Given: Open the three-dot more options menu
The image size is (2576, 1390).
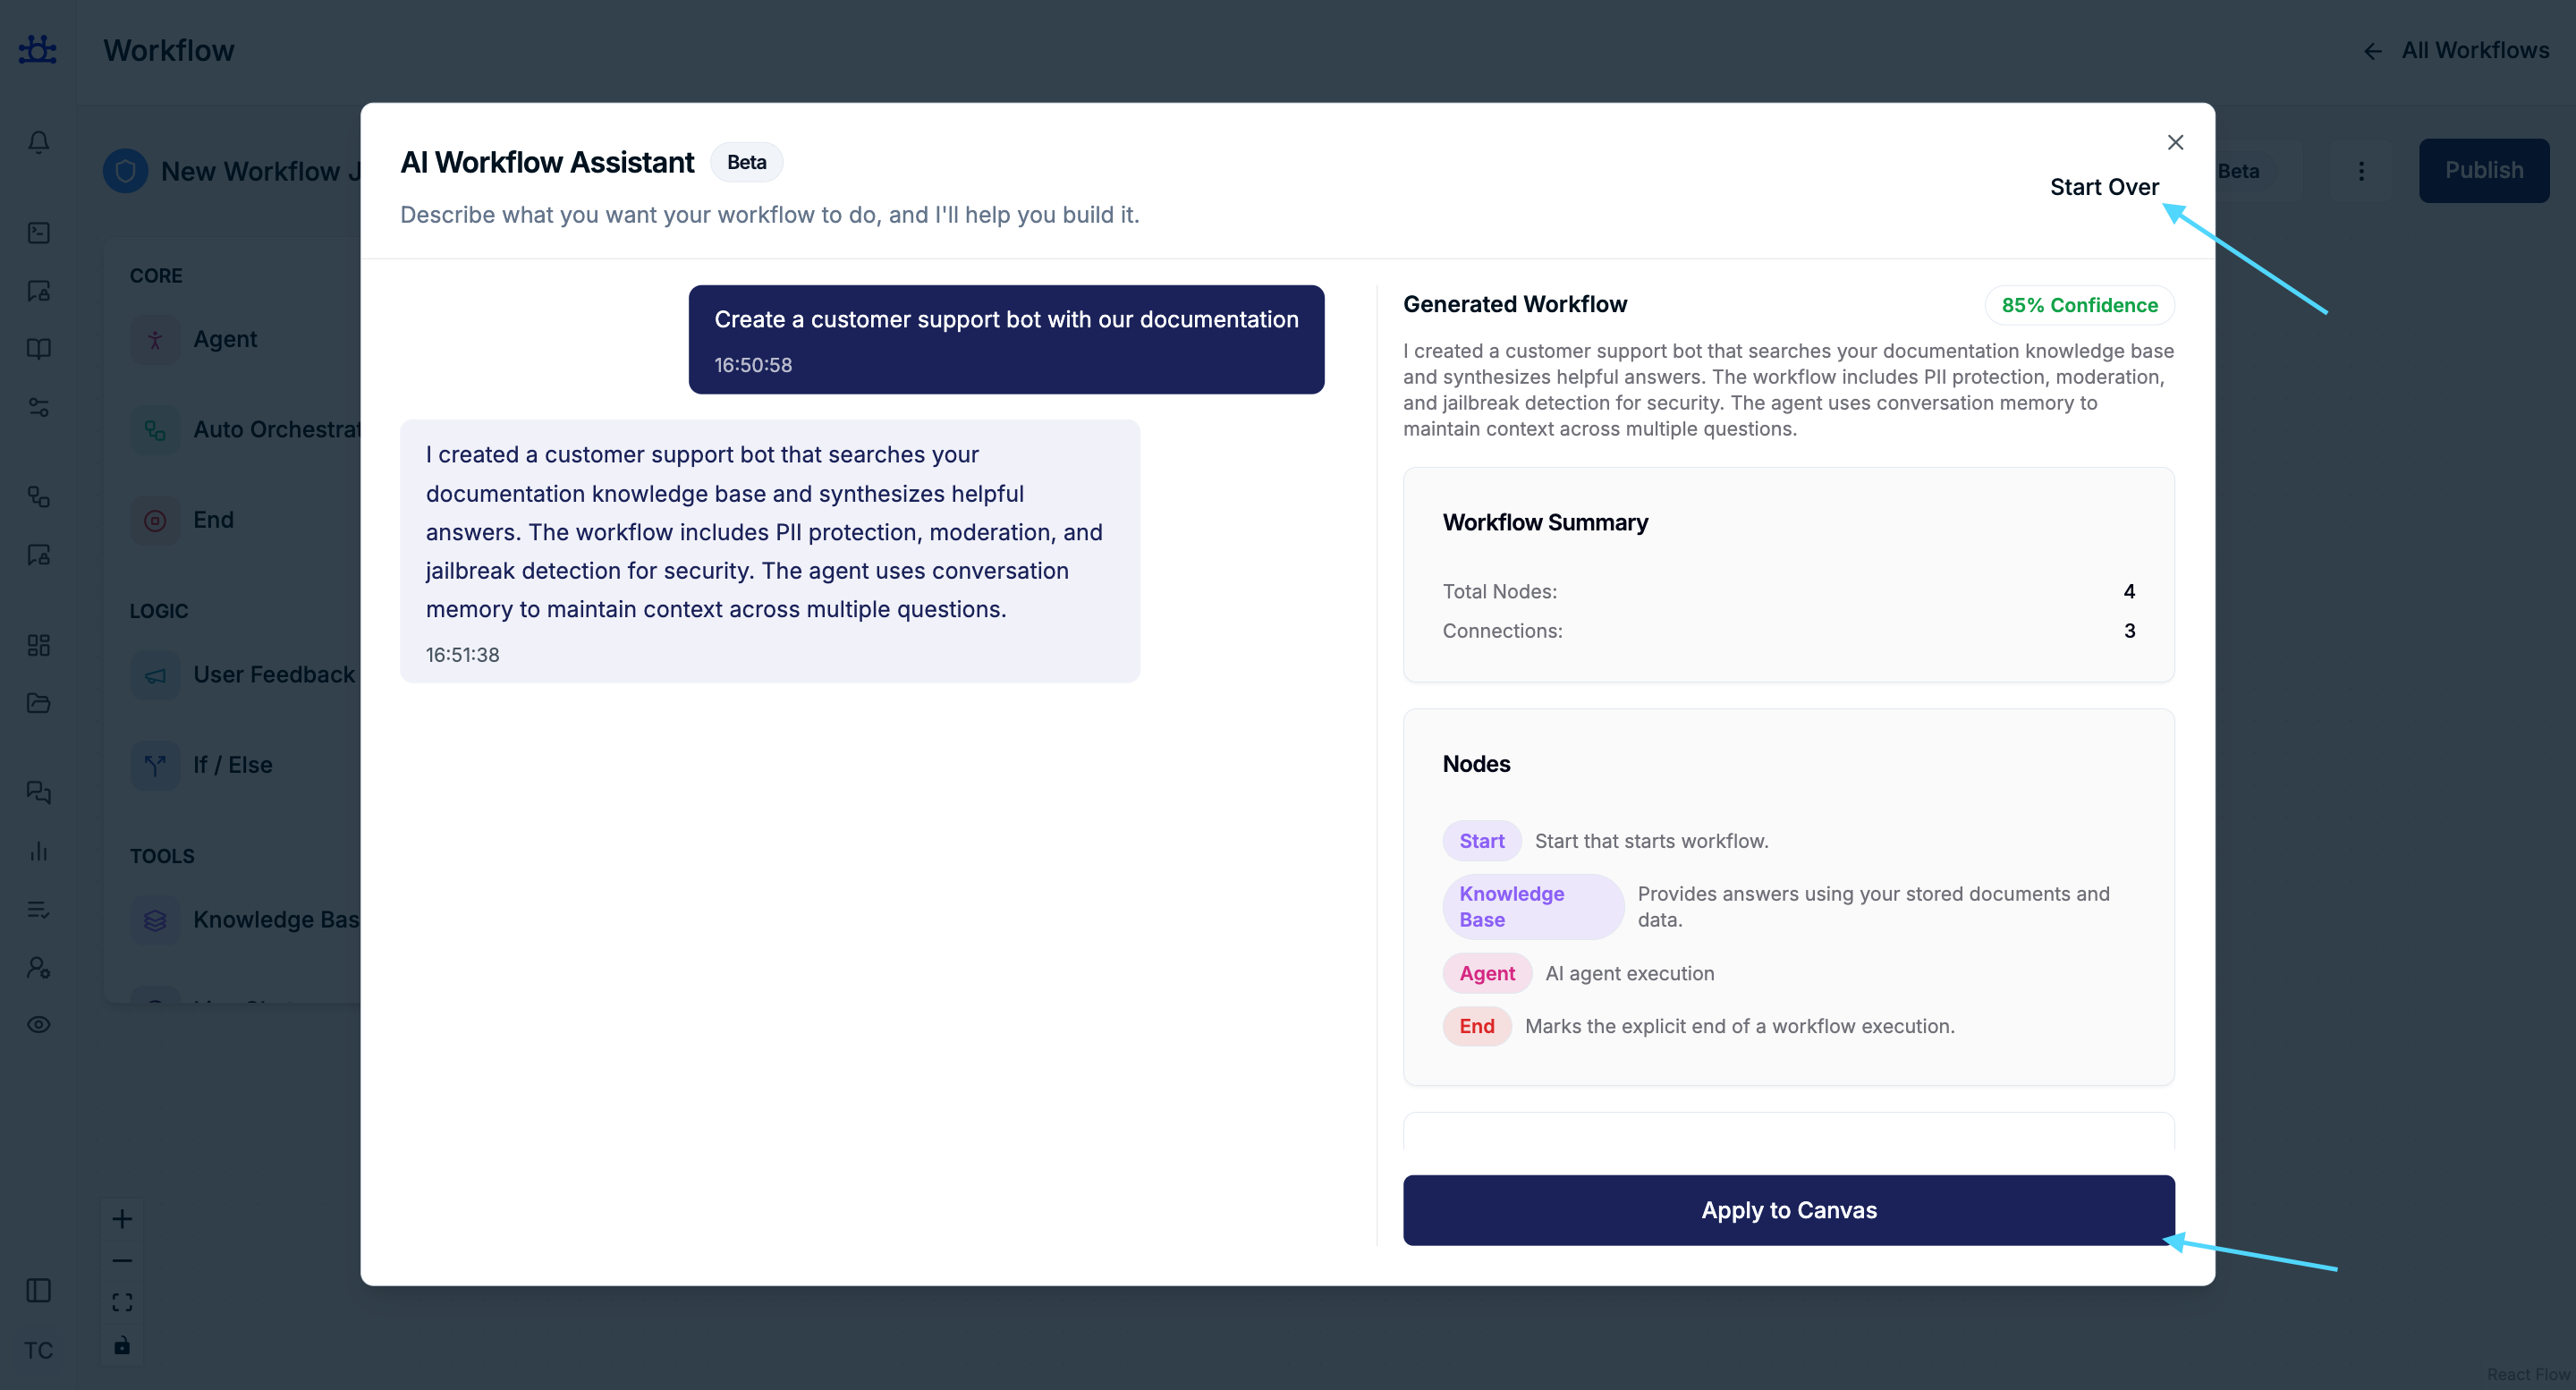Looking at the screenshot, I should coord(2361,171).
